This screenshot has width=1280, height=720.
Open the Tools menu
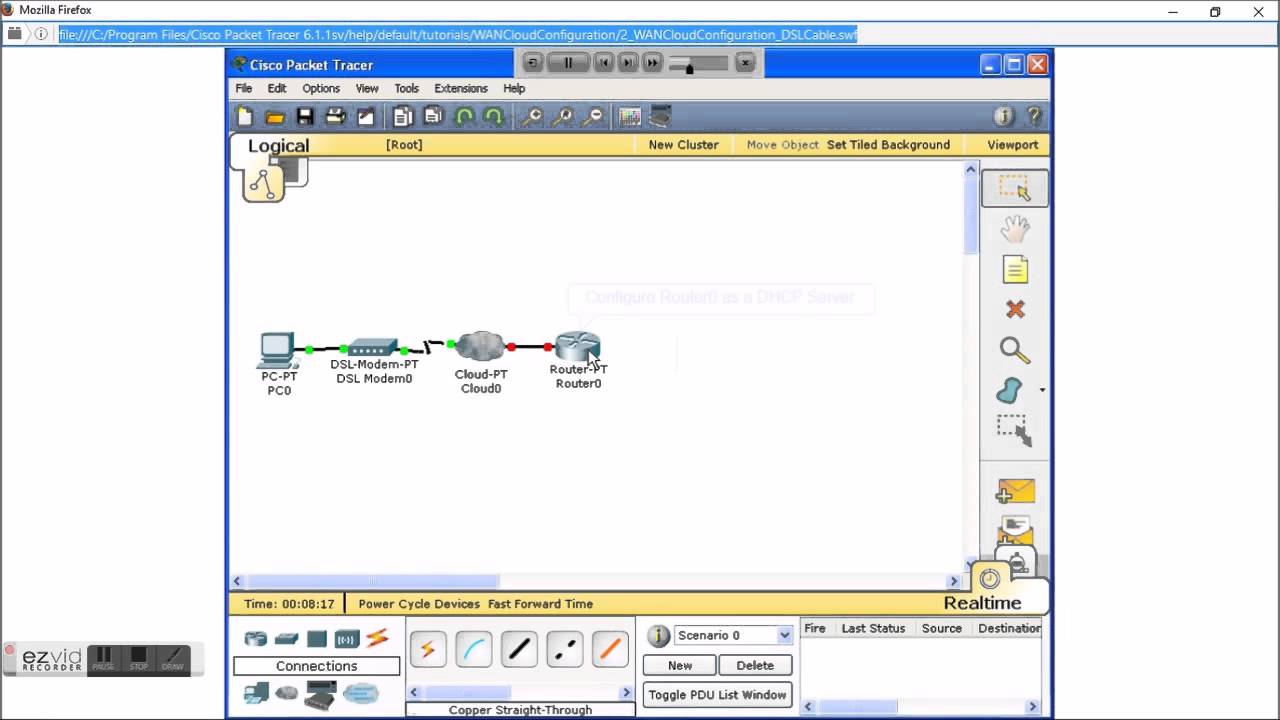tap(406, 88)
